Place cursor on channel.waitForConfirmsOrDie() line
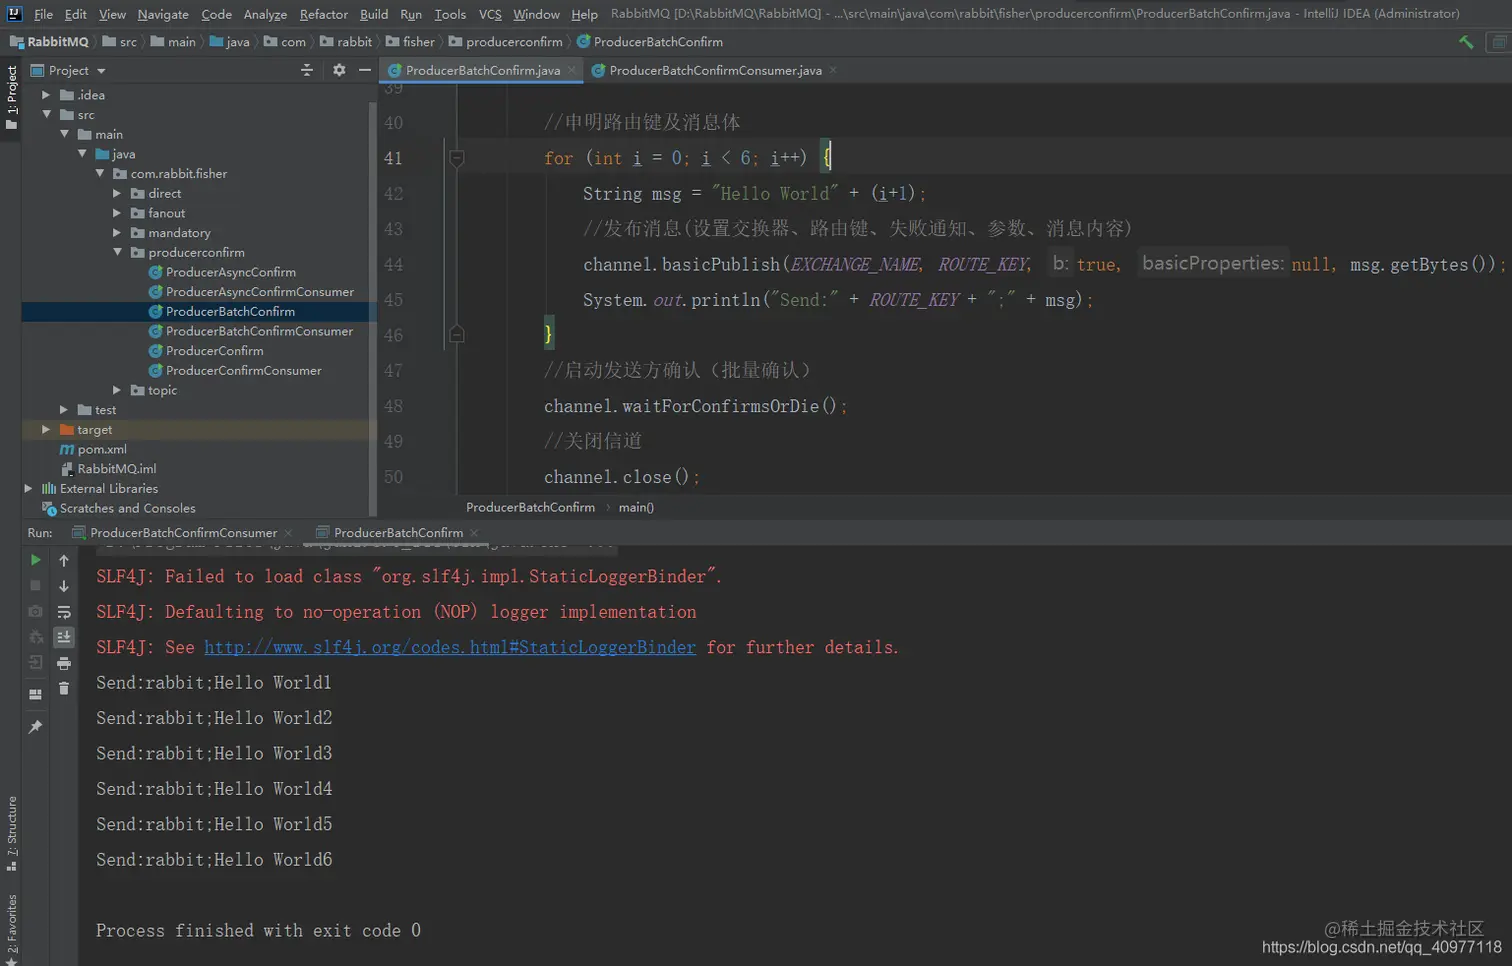Image resolution: width=1512 pixels, height=966 pixels. [x=695, y=406]
